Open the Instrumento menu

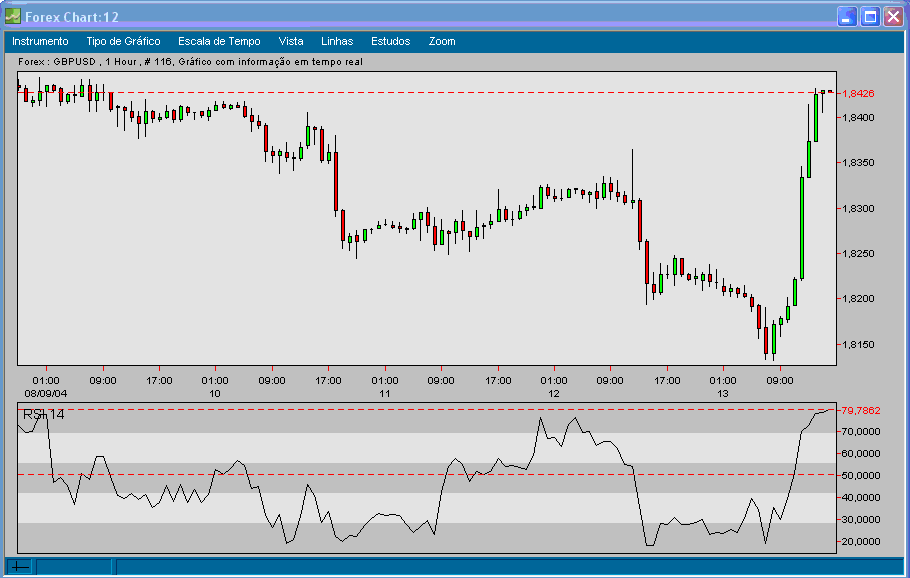click(41, 41)
